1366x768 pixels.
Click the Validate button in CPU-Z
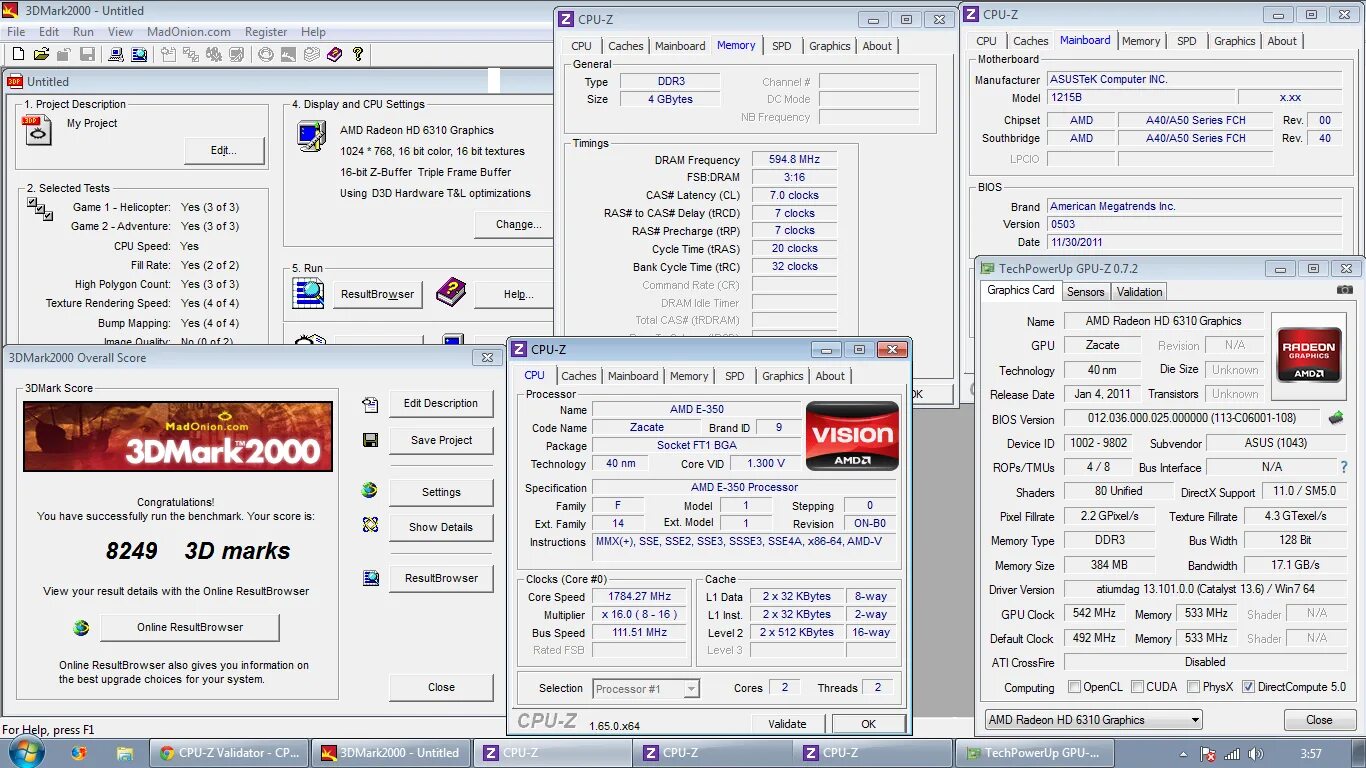[x=787, y=724]
